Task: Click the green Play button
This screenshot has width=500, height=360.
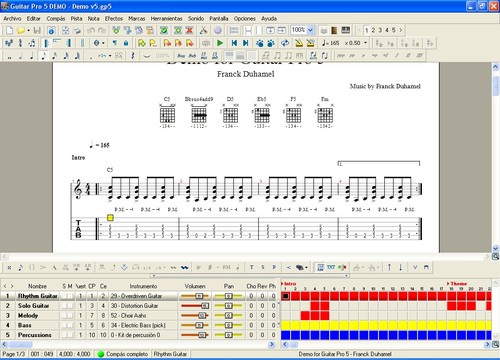Action: (220, 43)
